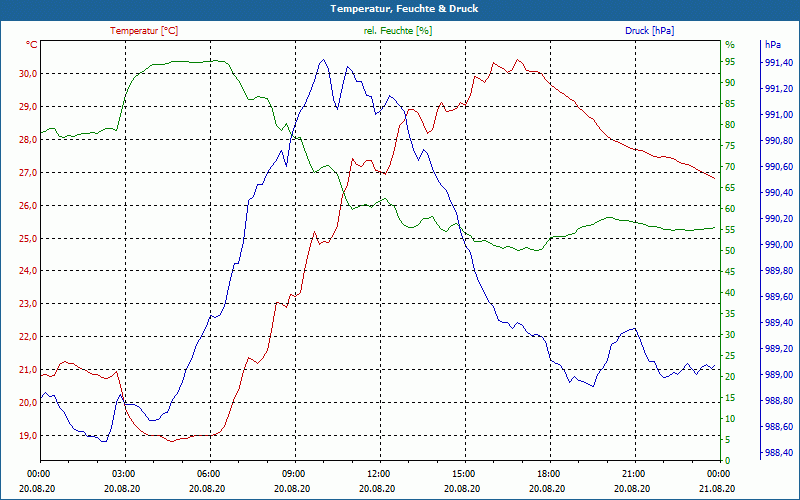Click the '°C' unit label on temperature axis
Viewport: 800px width, 500px height.
point(32,45)
